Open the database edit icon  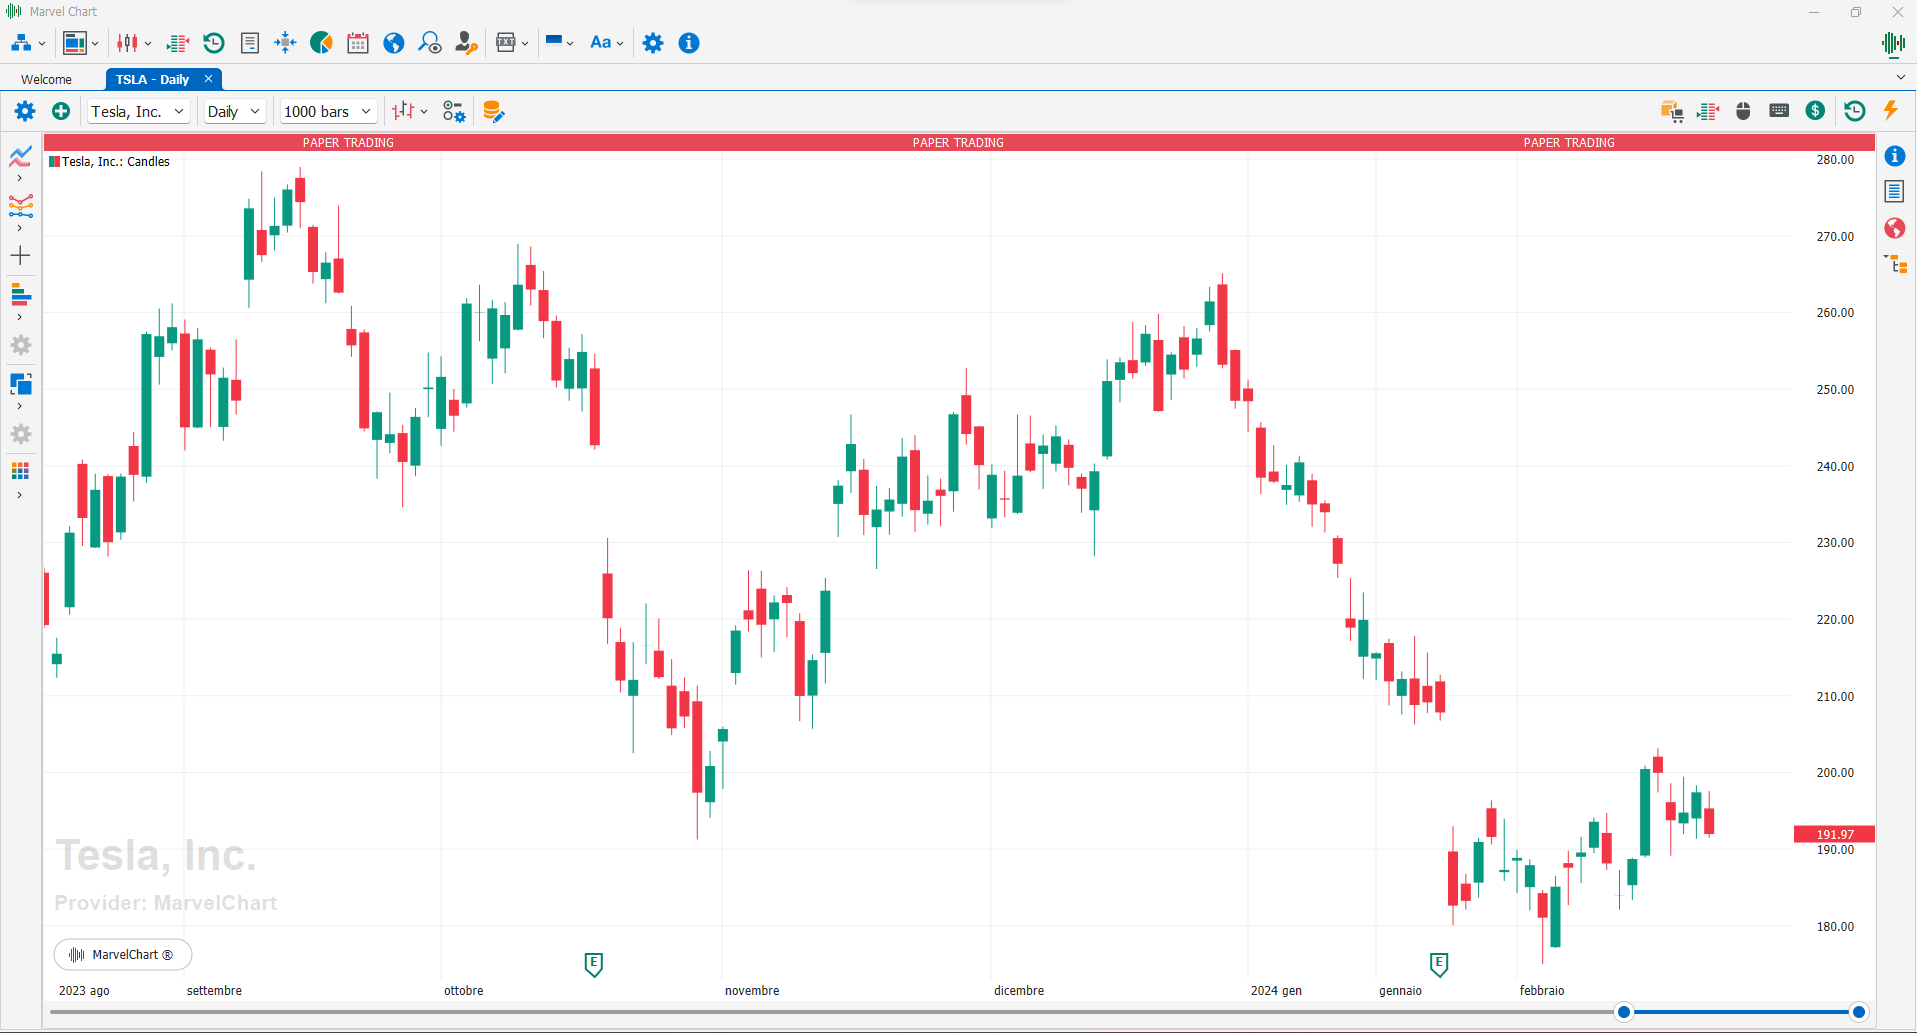(x=493, y=111)
